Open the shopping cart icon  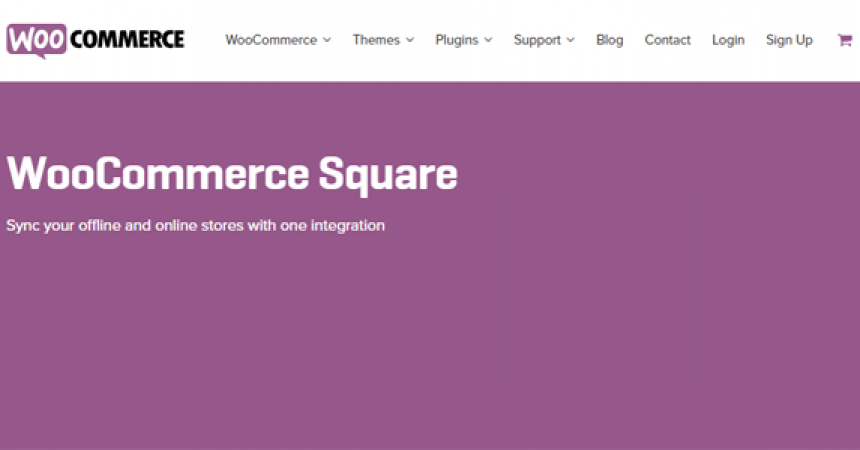844,40
